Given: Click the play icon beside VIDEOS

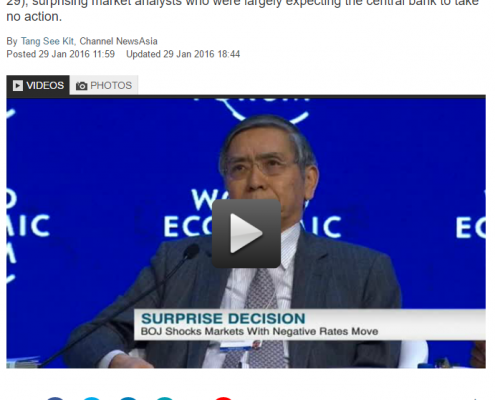Looking at the screenshot, I should coord(18,86).
